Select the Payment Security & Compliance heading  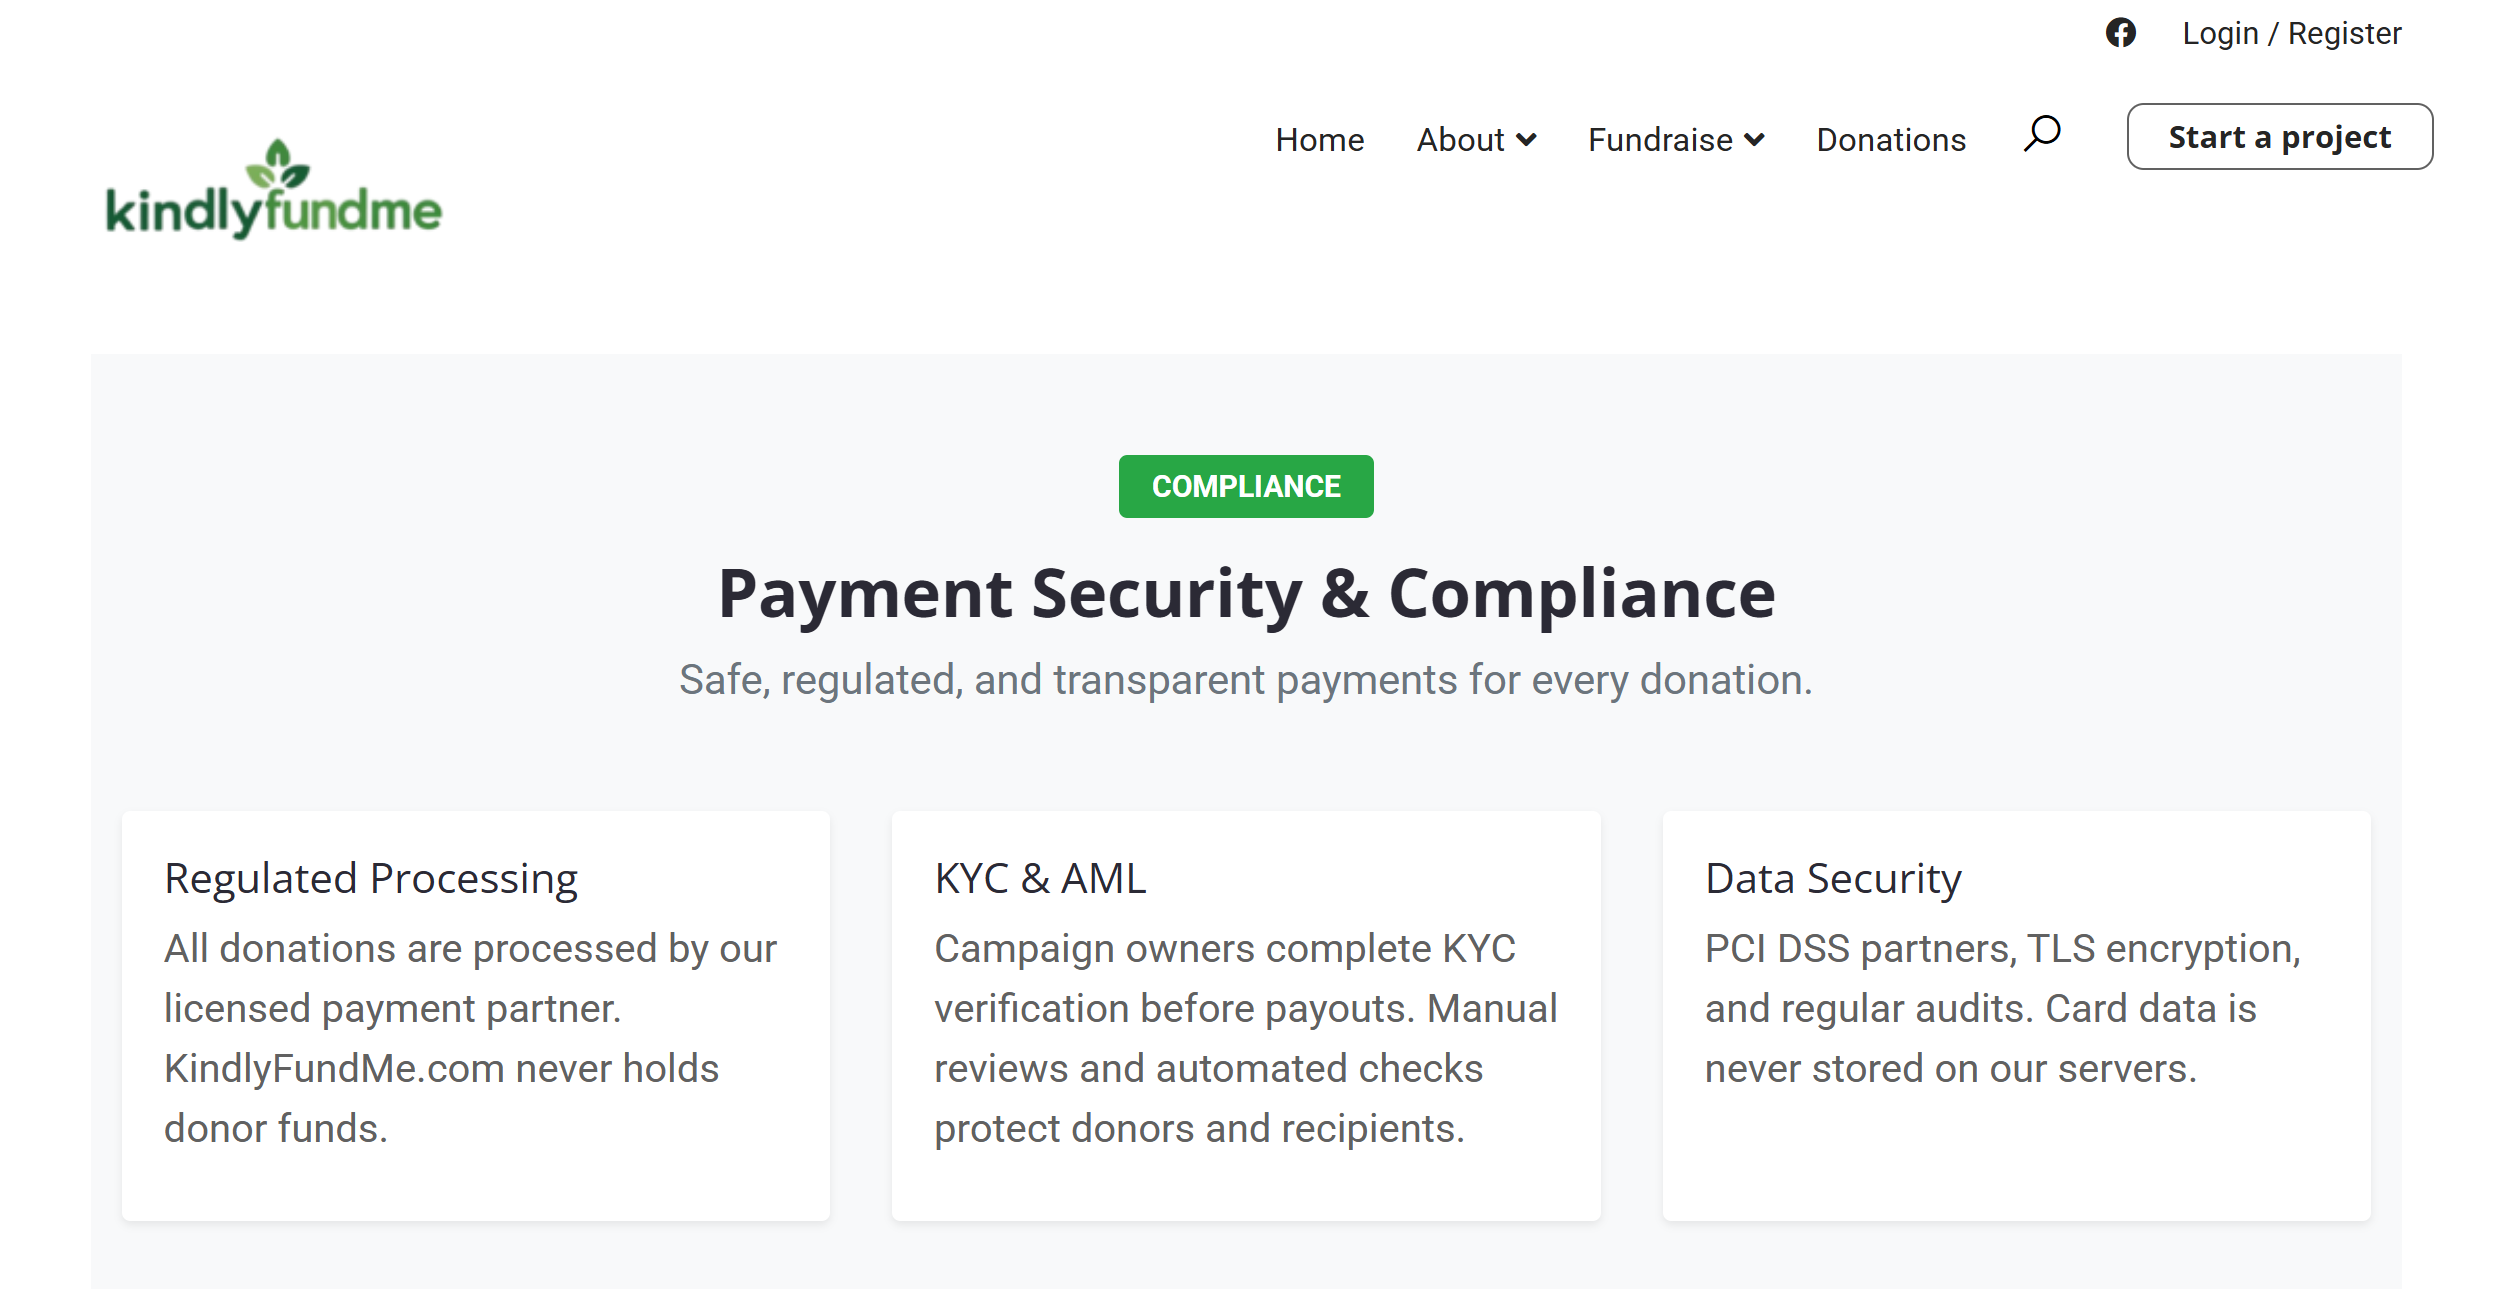pos(1246,594)
